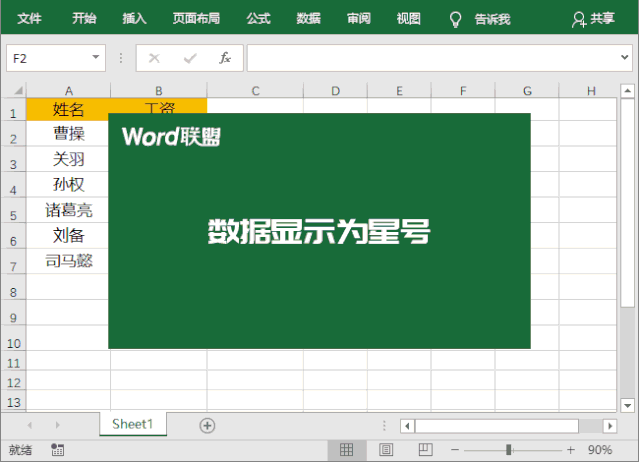This screenshot has height=462, width=639.
Task: Open the Name Box dropdown
Action: coord(96,58)
